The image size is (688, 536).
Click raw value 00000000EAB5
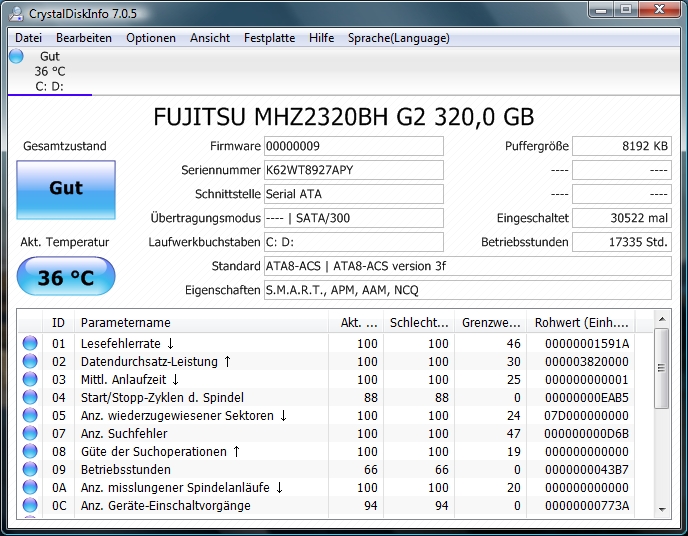587,397
